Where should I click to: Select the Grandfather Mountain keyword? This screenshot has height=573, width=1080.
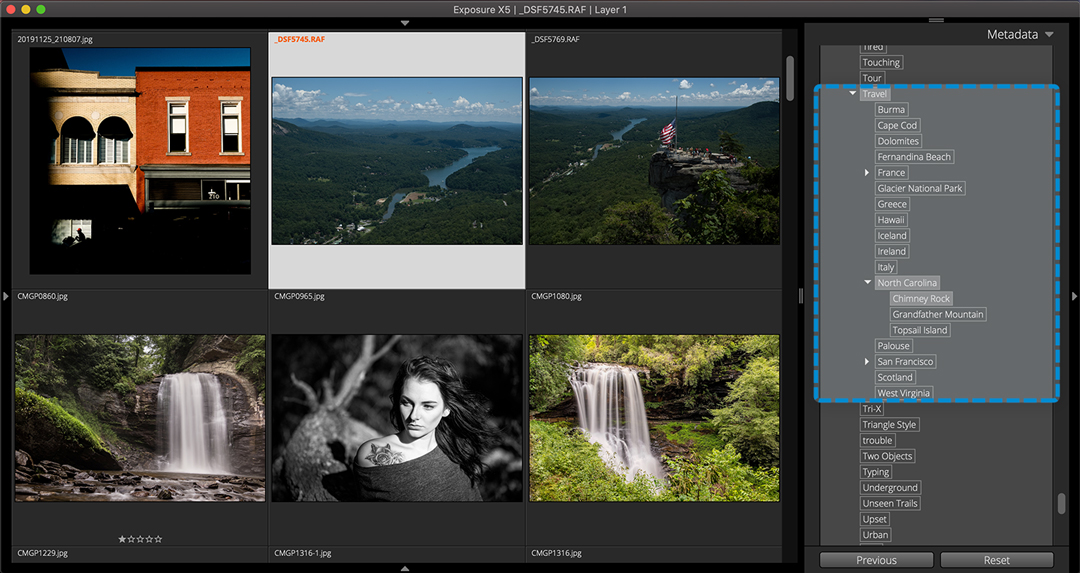(938, 314)
